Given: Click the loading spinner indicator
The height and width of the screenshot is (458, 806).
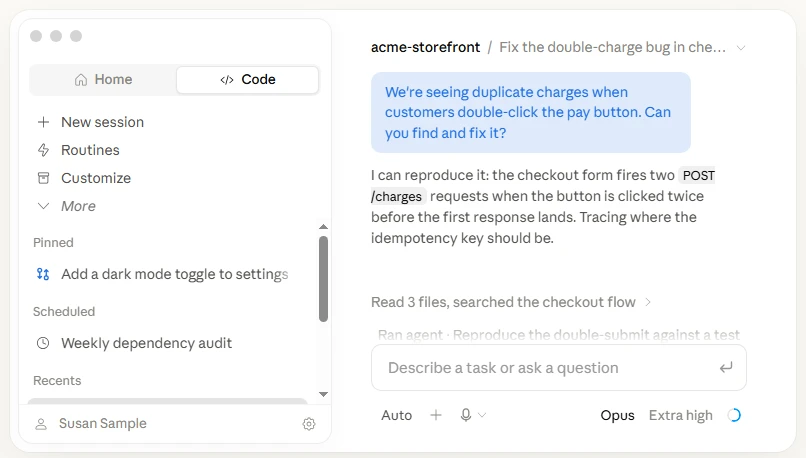Looking at the screenshot, I should 734,415.
